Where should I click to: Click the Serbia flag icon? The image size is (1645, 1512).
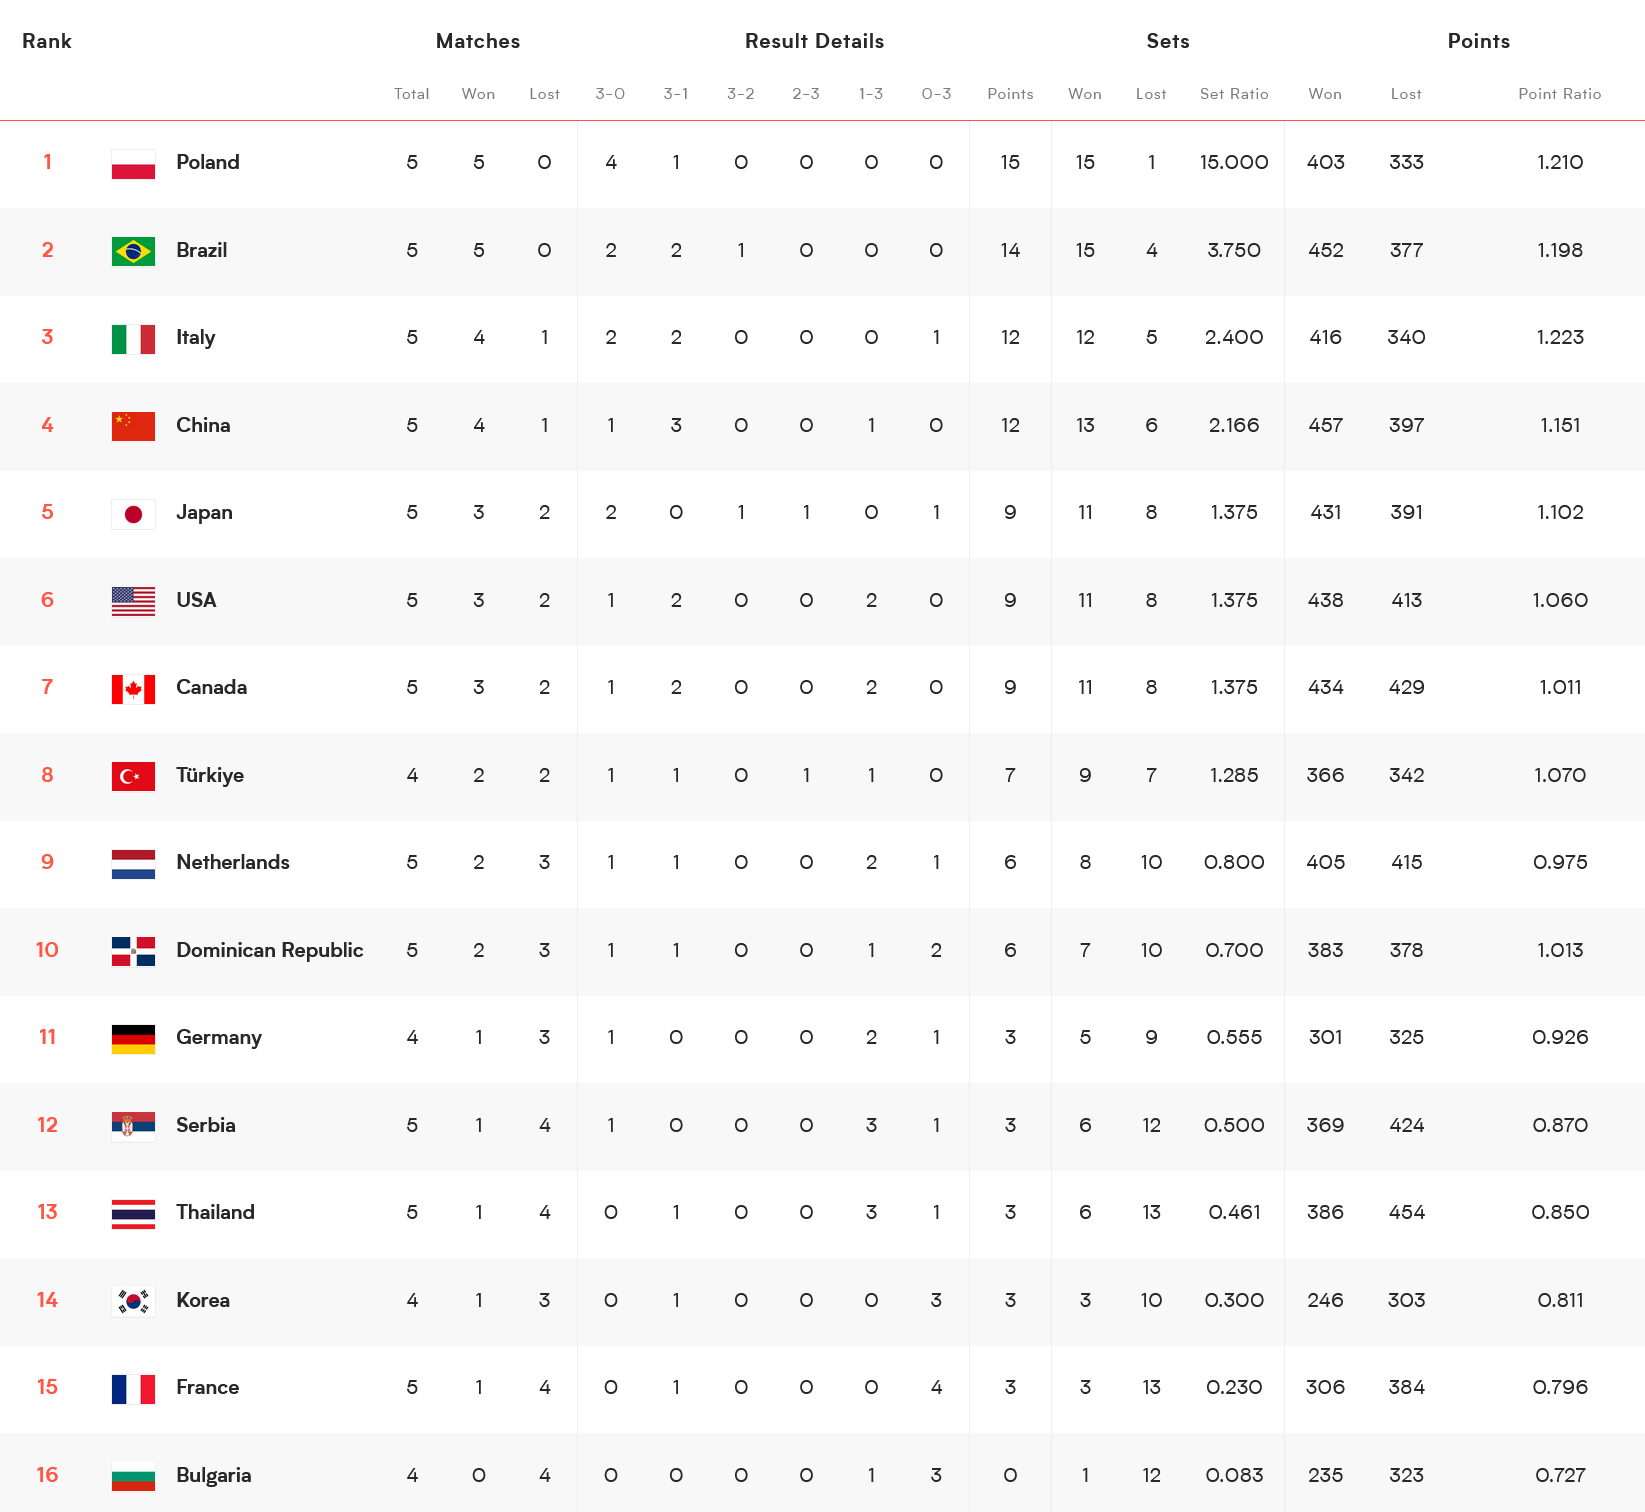pyautogui.click(x=133, y=1126)
